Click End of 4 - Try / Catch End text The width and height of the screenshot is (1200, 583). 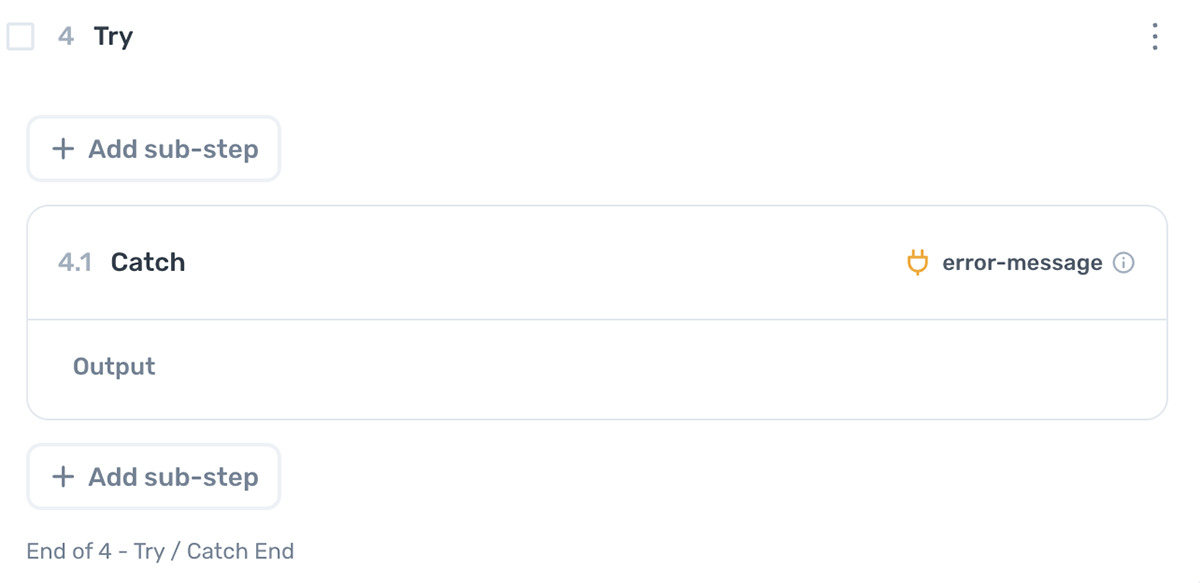[161, 551]
